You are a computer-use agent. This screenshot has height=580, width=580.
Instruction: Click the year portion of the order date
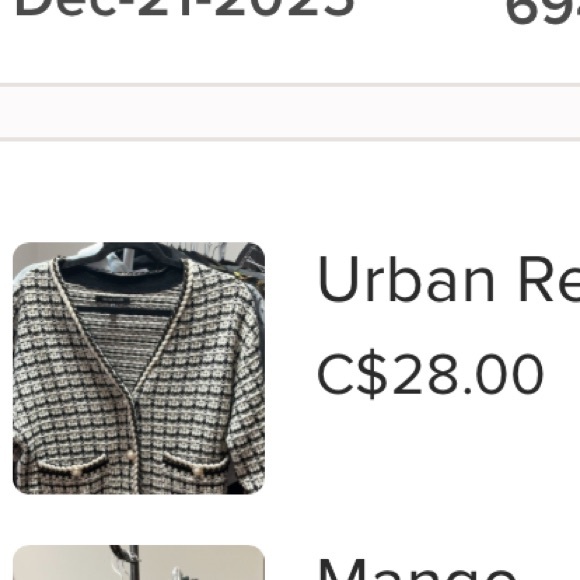(285, 7)
